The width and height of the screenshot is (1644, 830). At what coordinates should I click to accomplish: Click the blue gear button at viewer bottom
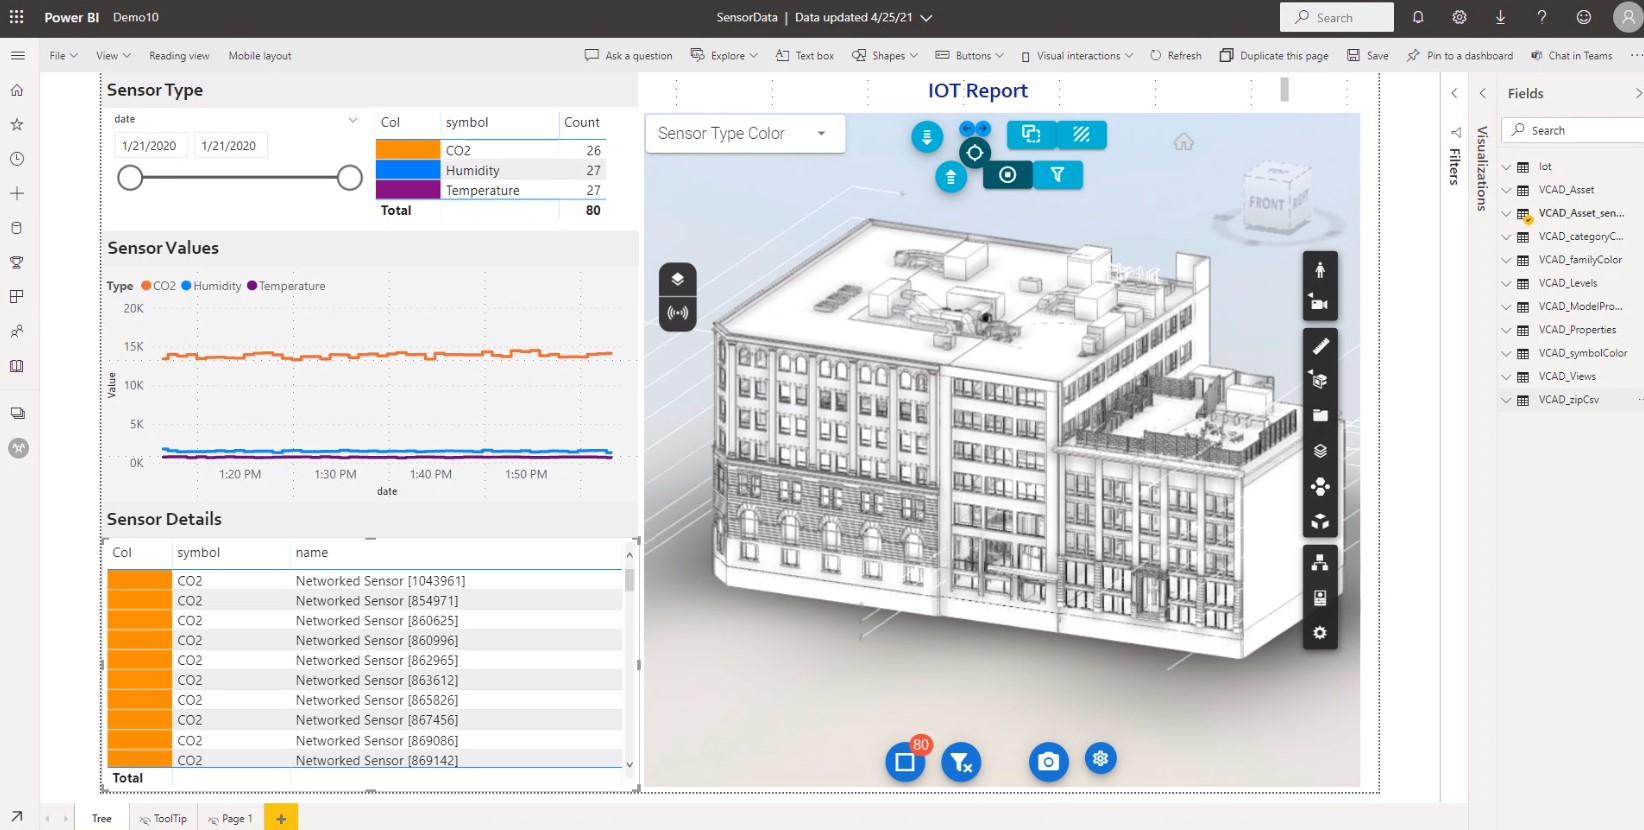pyautogui.click(x=1100, y=758)
